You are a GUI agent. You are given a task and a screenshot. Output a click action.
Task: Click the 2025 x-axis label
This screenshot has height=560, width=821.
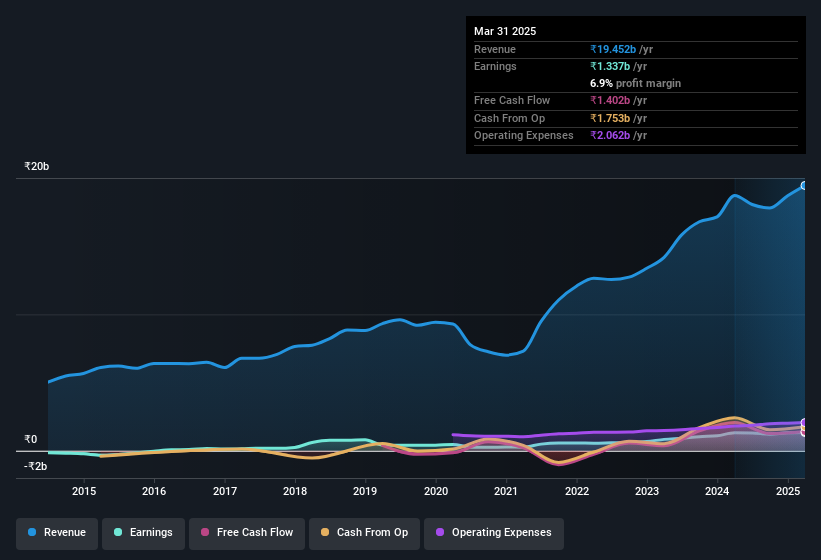pyautogui.click(x=787, y=491)
